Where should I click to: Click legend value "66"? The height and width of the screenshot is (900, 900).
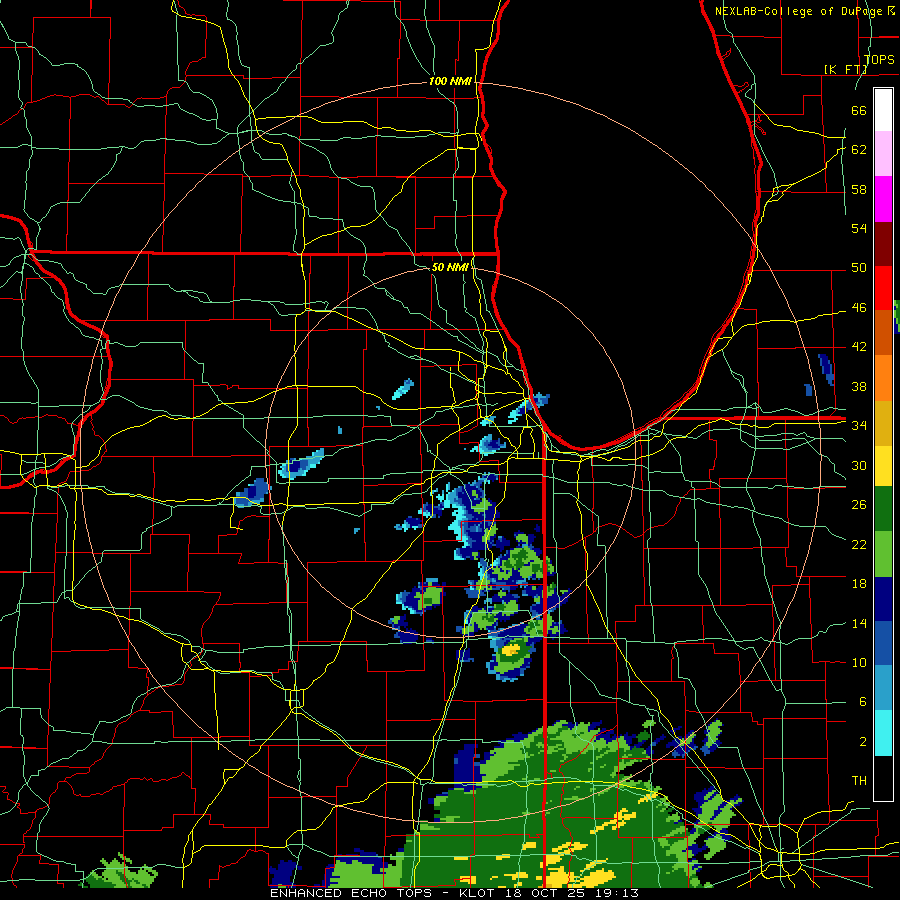859,110
